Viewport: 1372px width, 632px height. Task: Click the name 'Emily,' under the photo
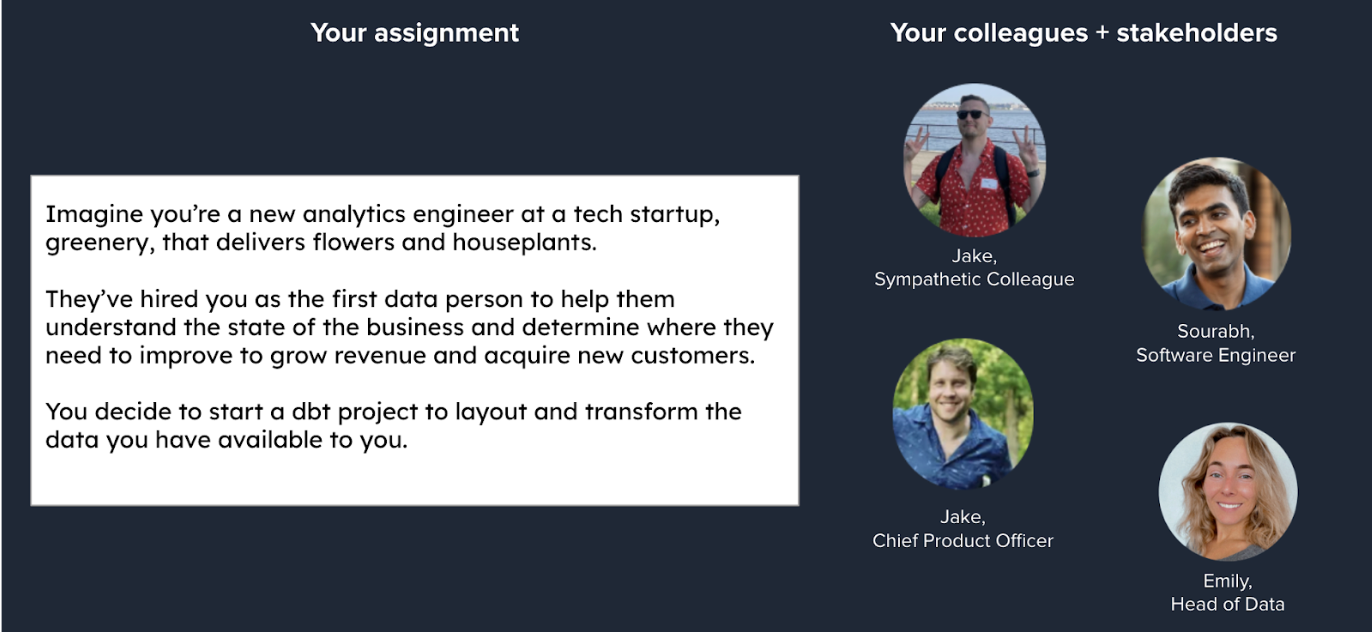pyautogui.click(x=1228, y=581)
